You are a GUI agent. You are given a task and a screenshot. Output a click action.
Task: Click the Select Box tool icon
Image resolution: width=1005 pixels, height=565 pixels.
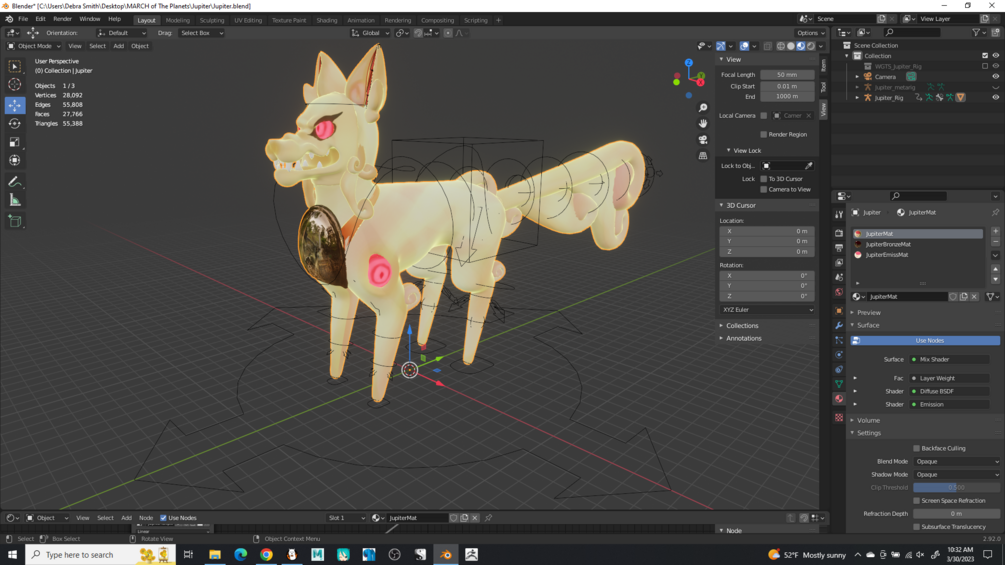pos(15,66)
